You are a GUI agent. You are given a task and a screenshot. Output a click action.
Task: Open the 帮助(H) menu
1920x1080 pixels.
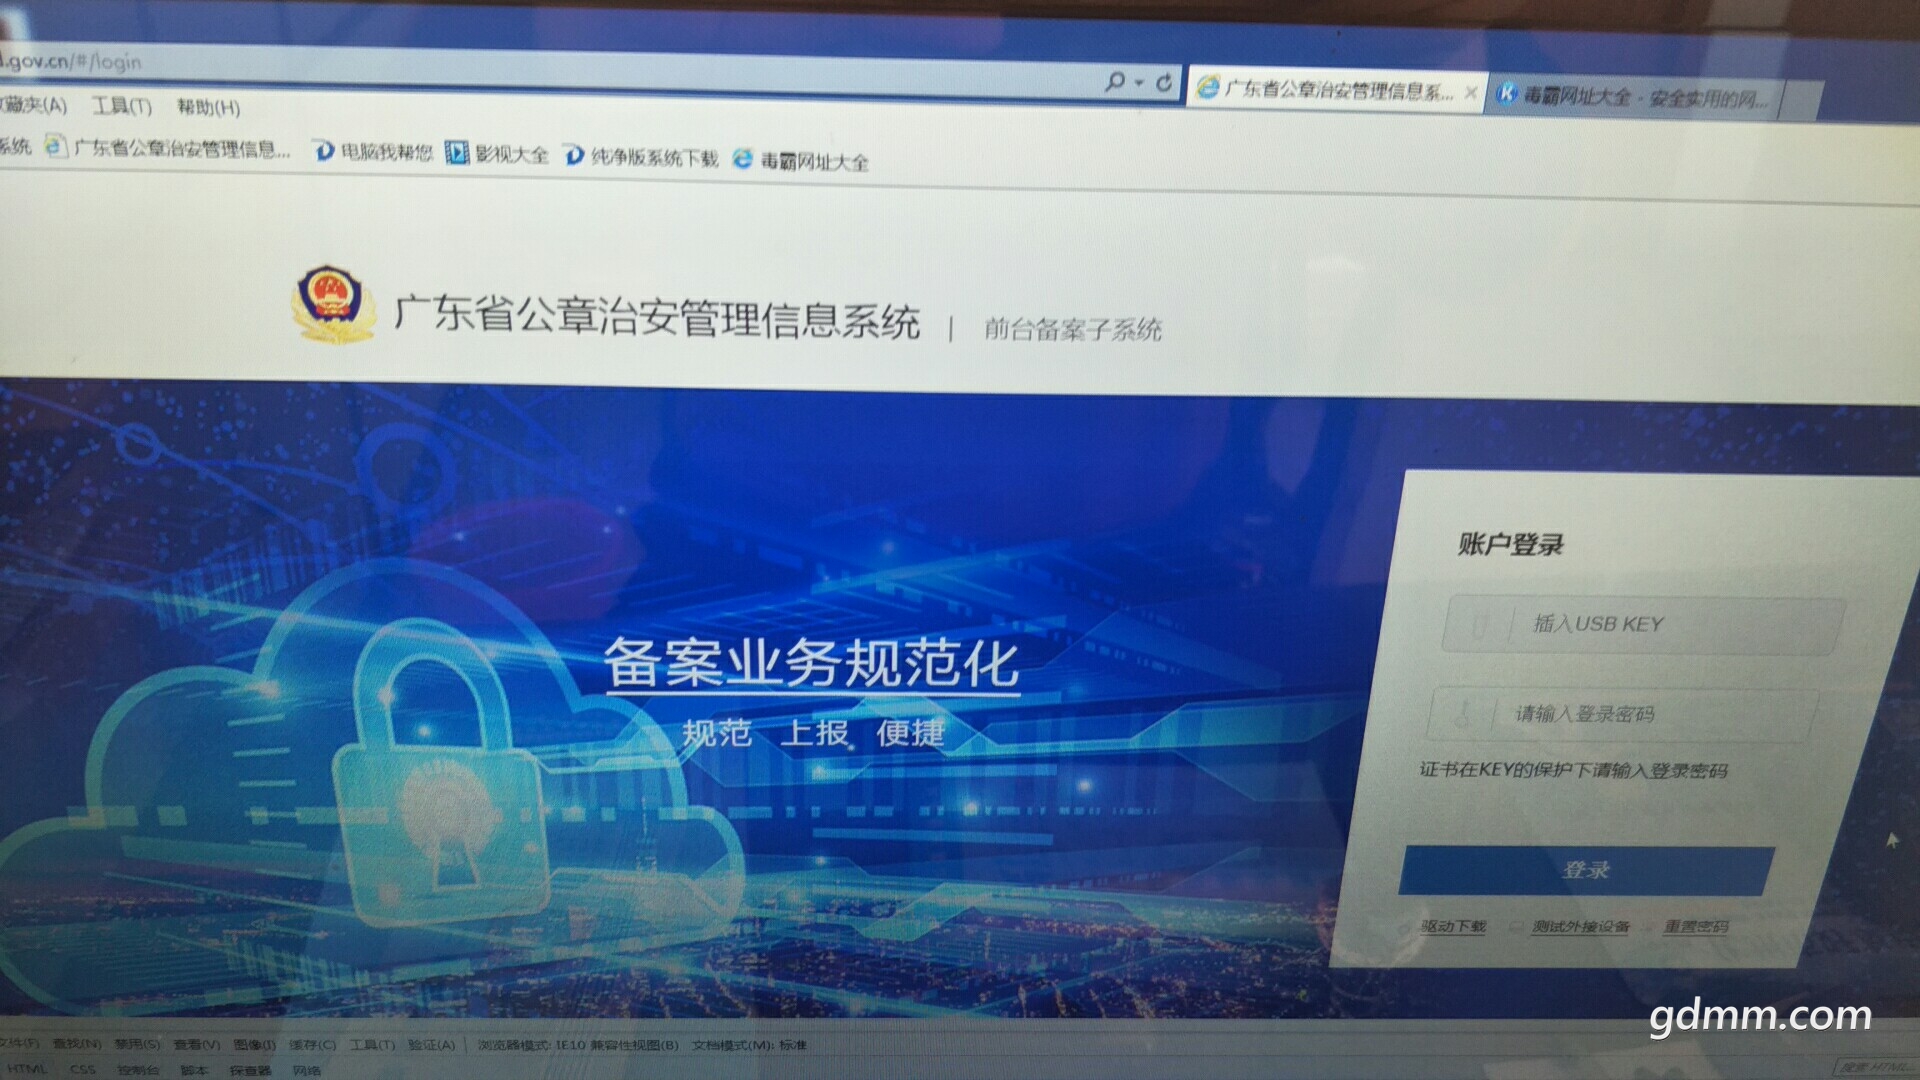click(x=208, y=107)
